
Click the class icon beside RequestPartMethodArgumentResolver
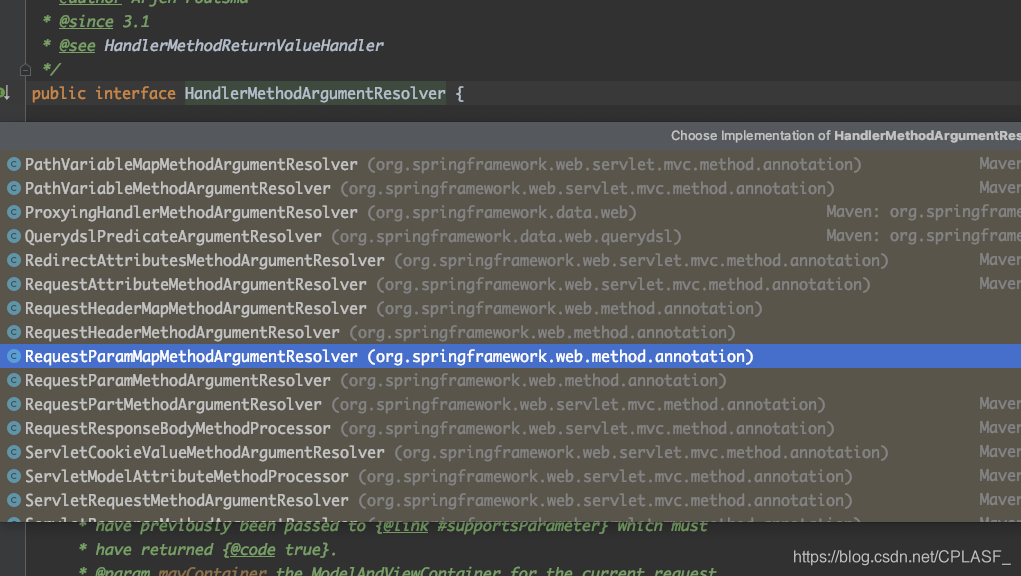tap(14, 405)
